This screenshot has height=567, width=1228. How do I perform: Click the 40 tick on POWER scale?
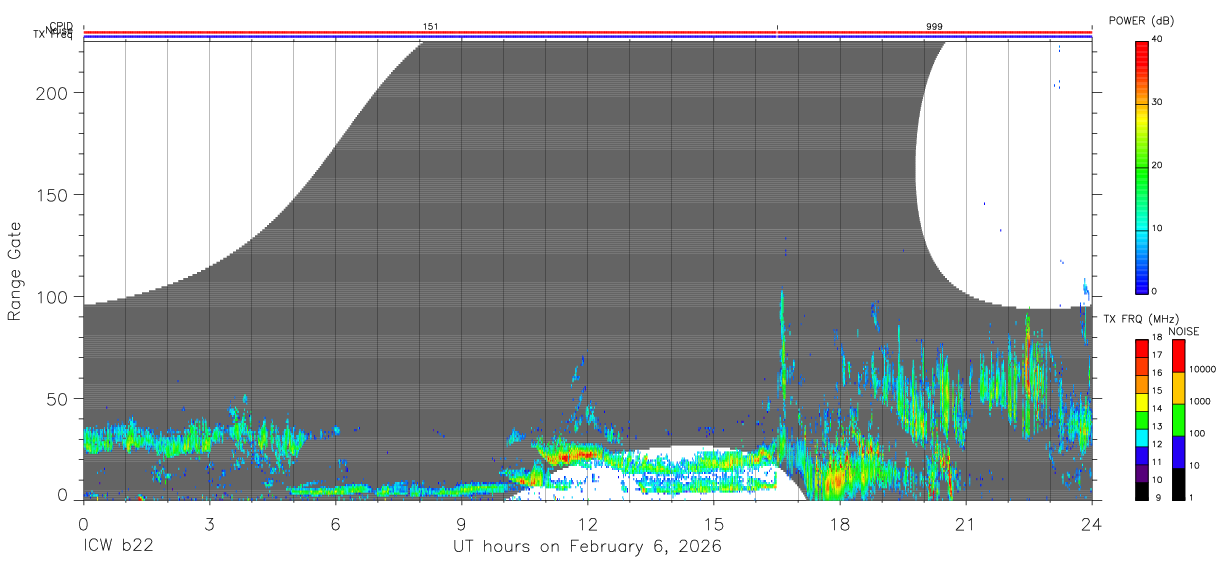(1155, 38)
